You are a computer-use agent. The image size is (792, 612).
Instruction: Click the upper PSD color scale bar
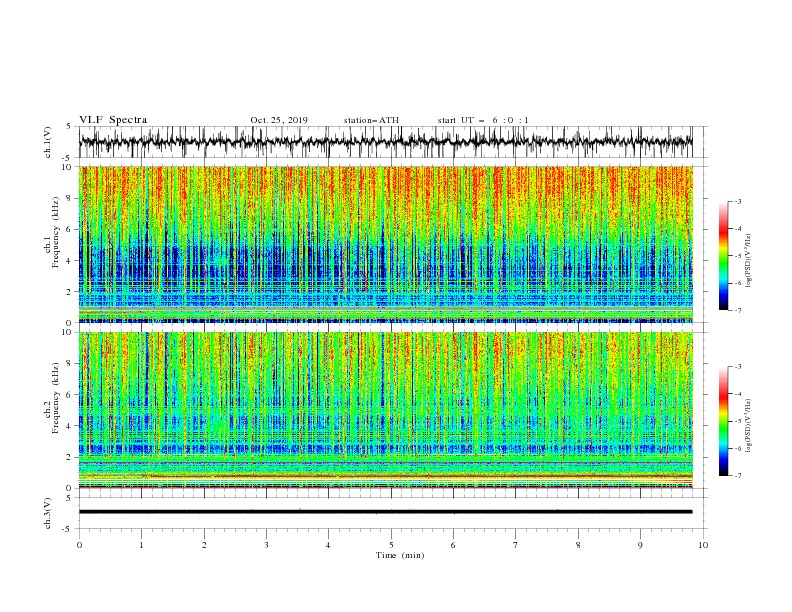tap(723, 256)
